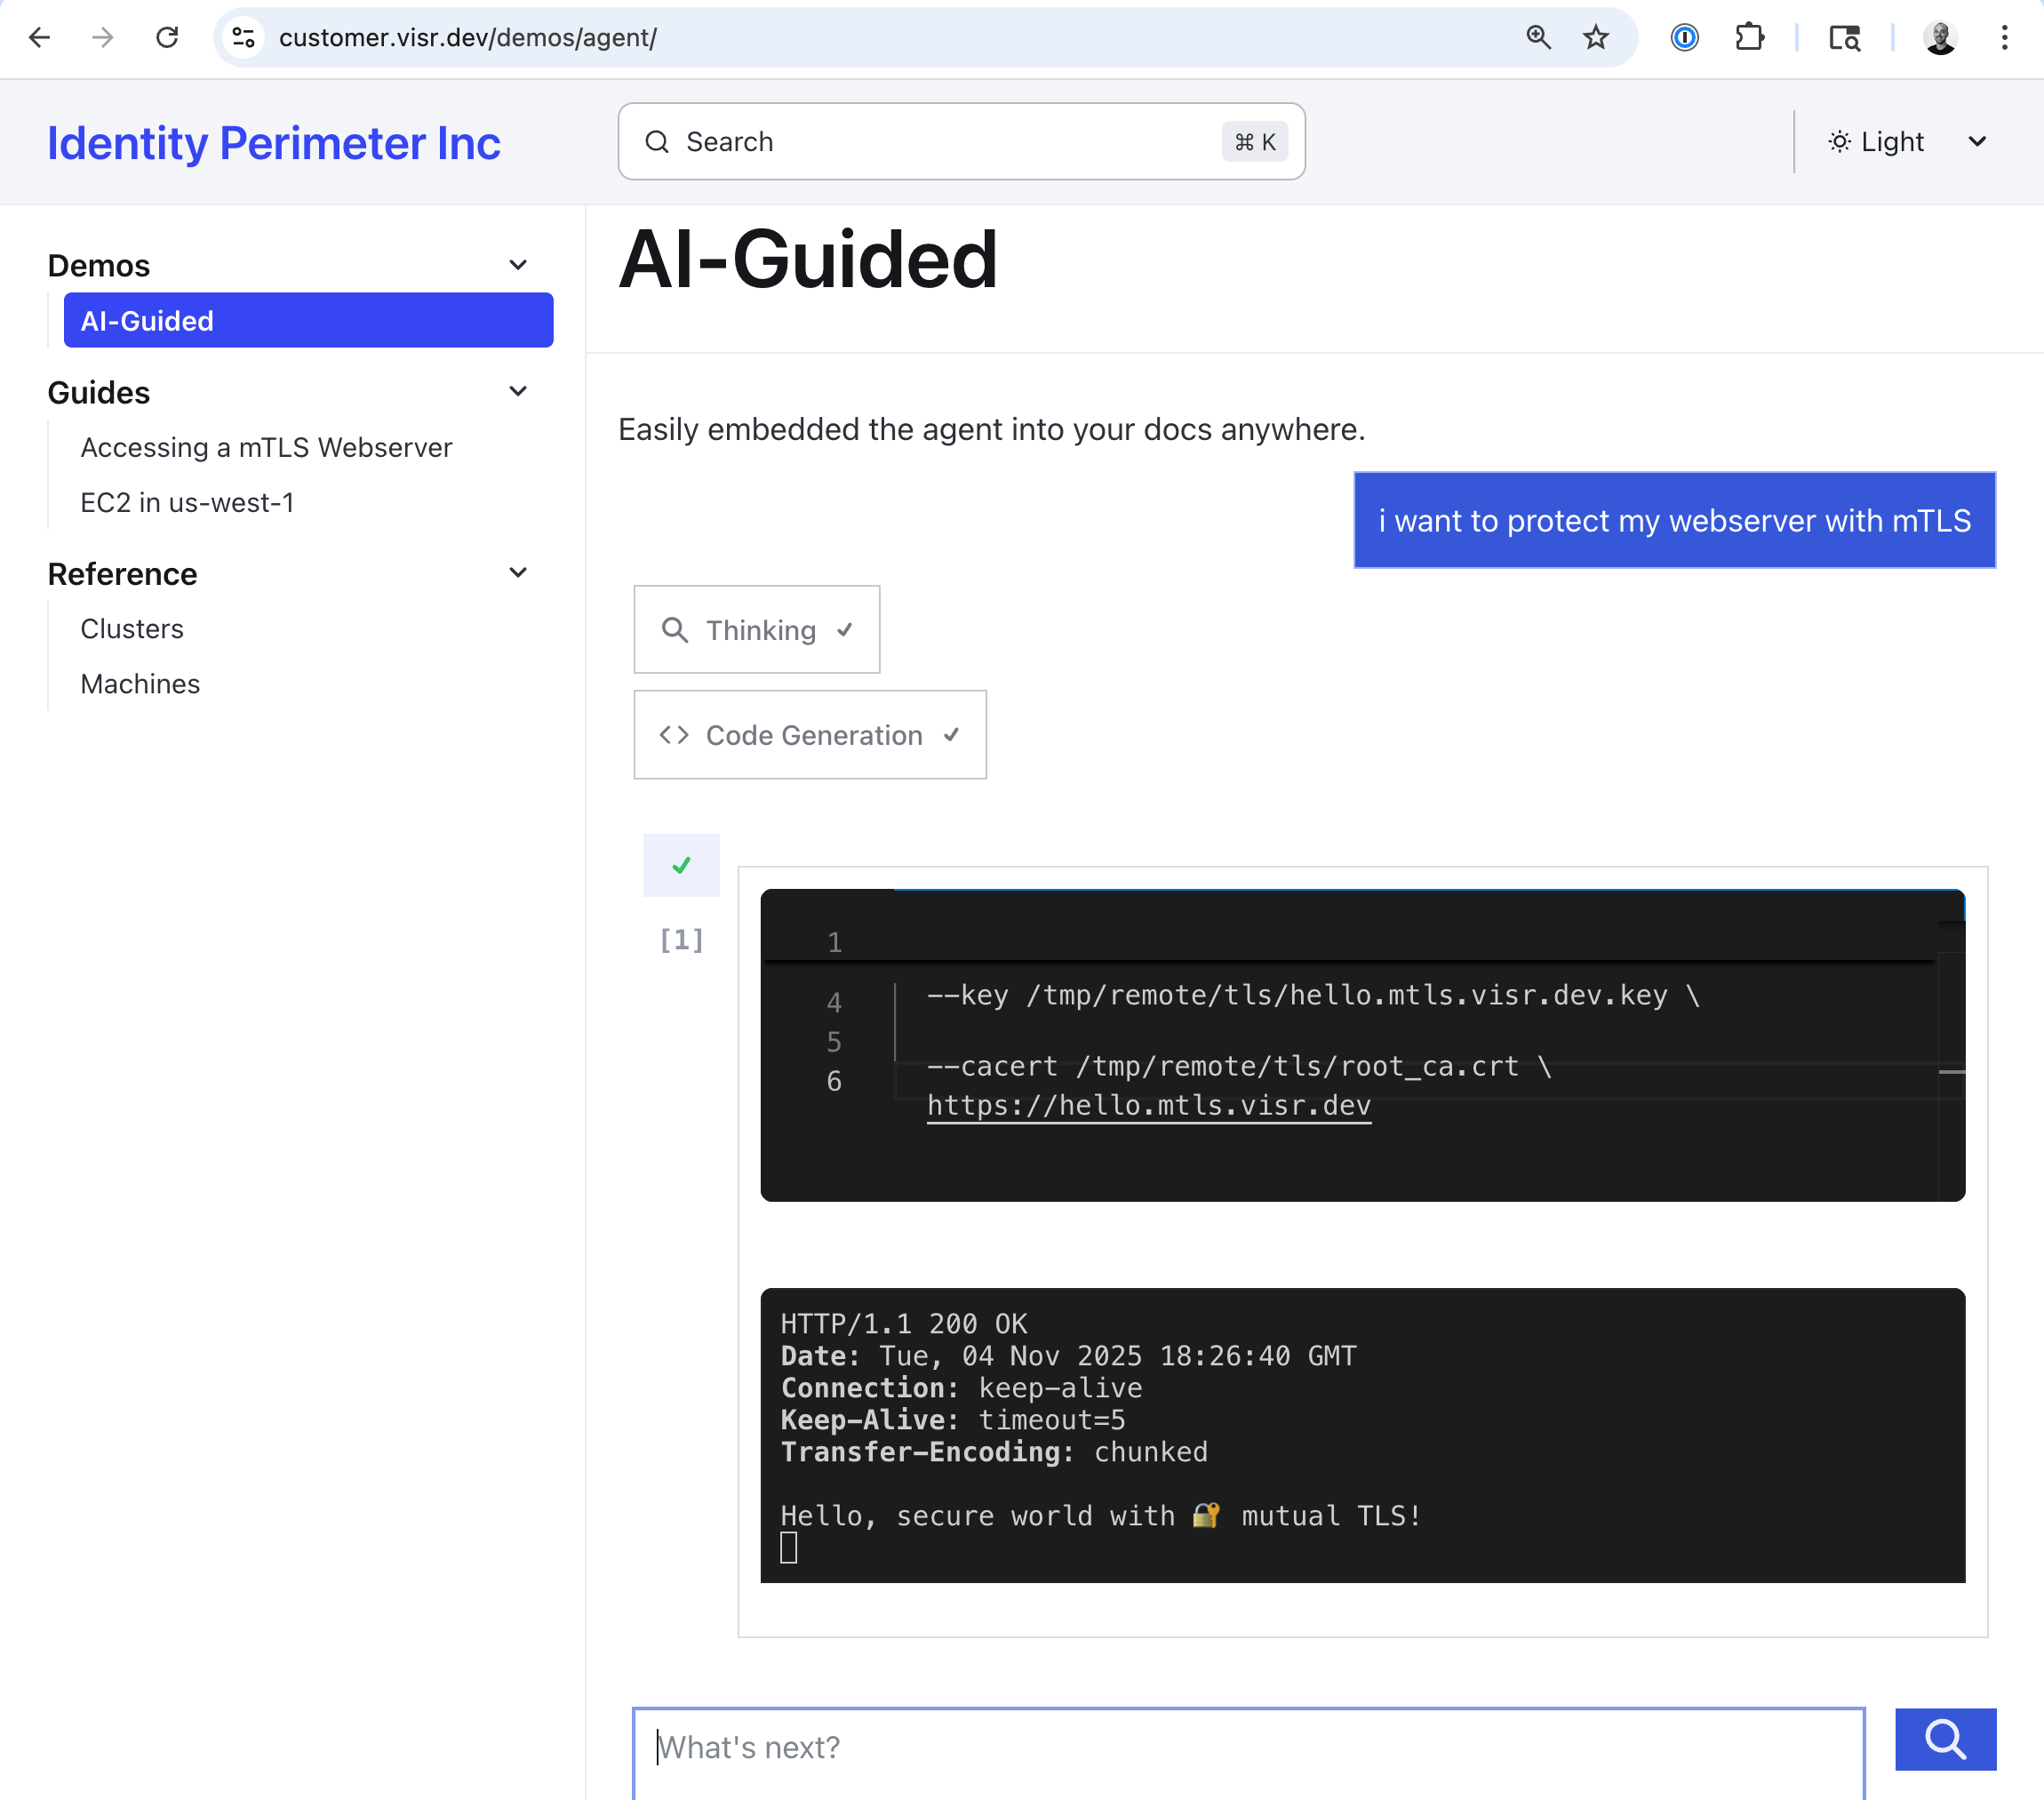Open the browser three-dot menu
The image size is (2044, 1800).
point(2004,38)
